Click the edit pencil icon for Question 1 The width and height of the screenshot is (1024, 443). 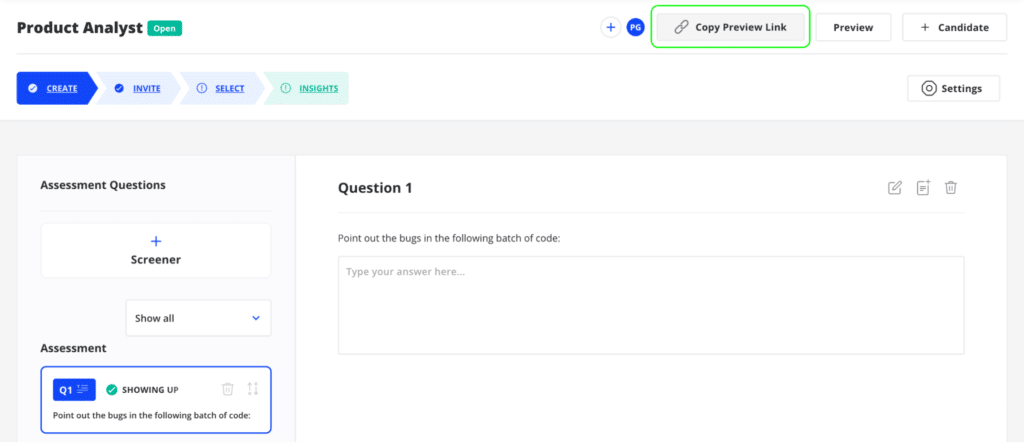(895, 188)
